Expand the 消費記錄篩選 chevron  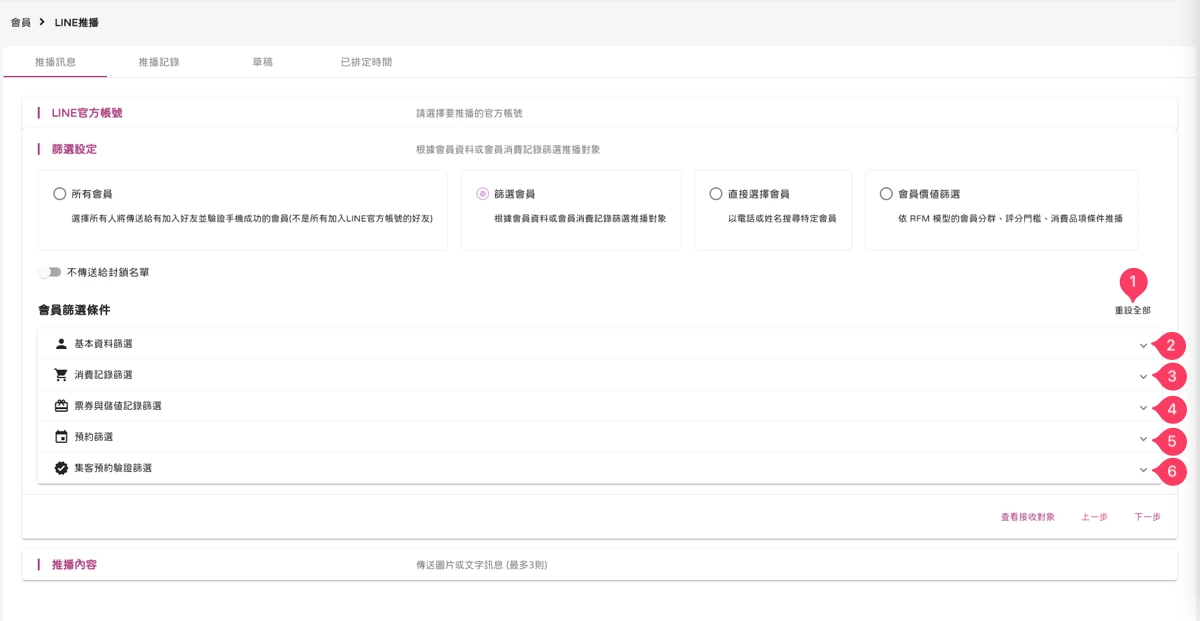click(x=1143, y=377)
